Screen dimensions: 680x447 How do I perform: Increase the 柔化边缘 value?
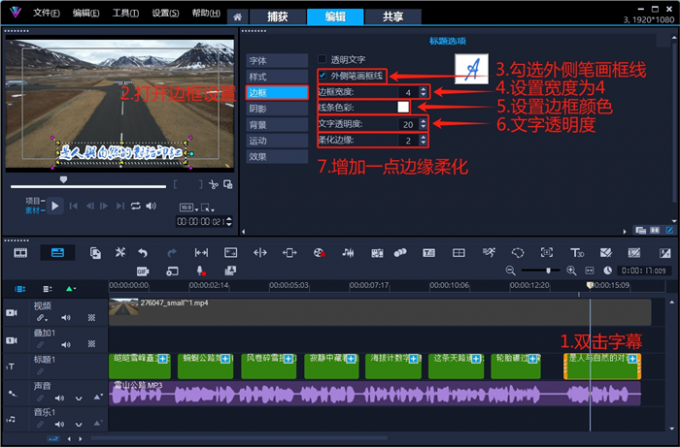click(423, 137)
